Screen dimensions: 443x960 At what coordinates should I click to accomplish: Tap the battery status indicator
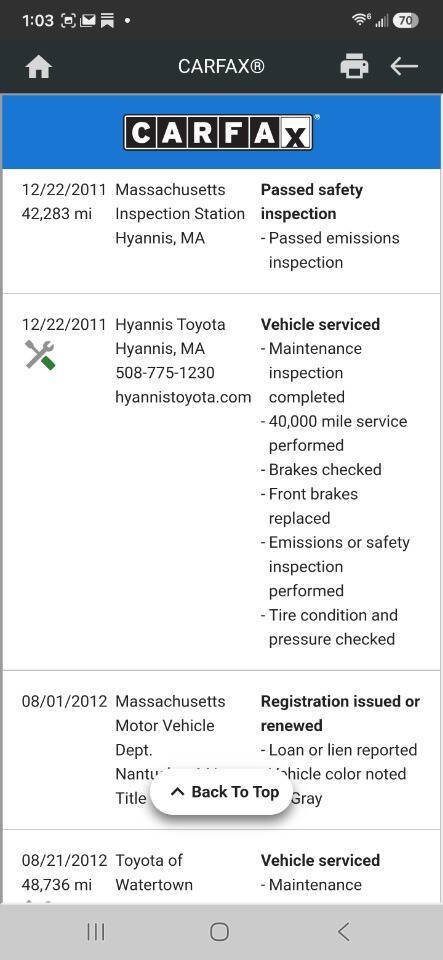406,21
